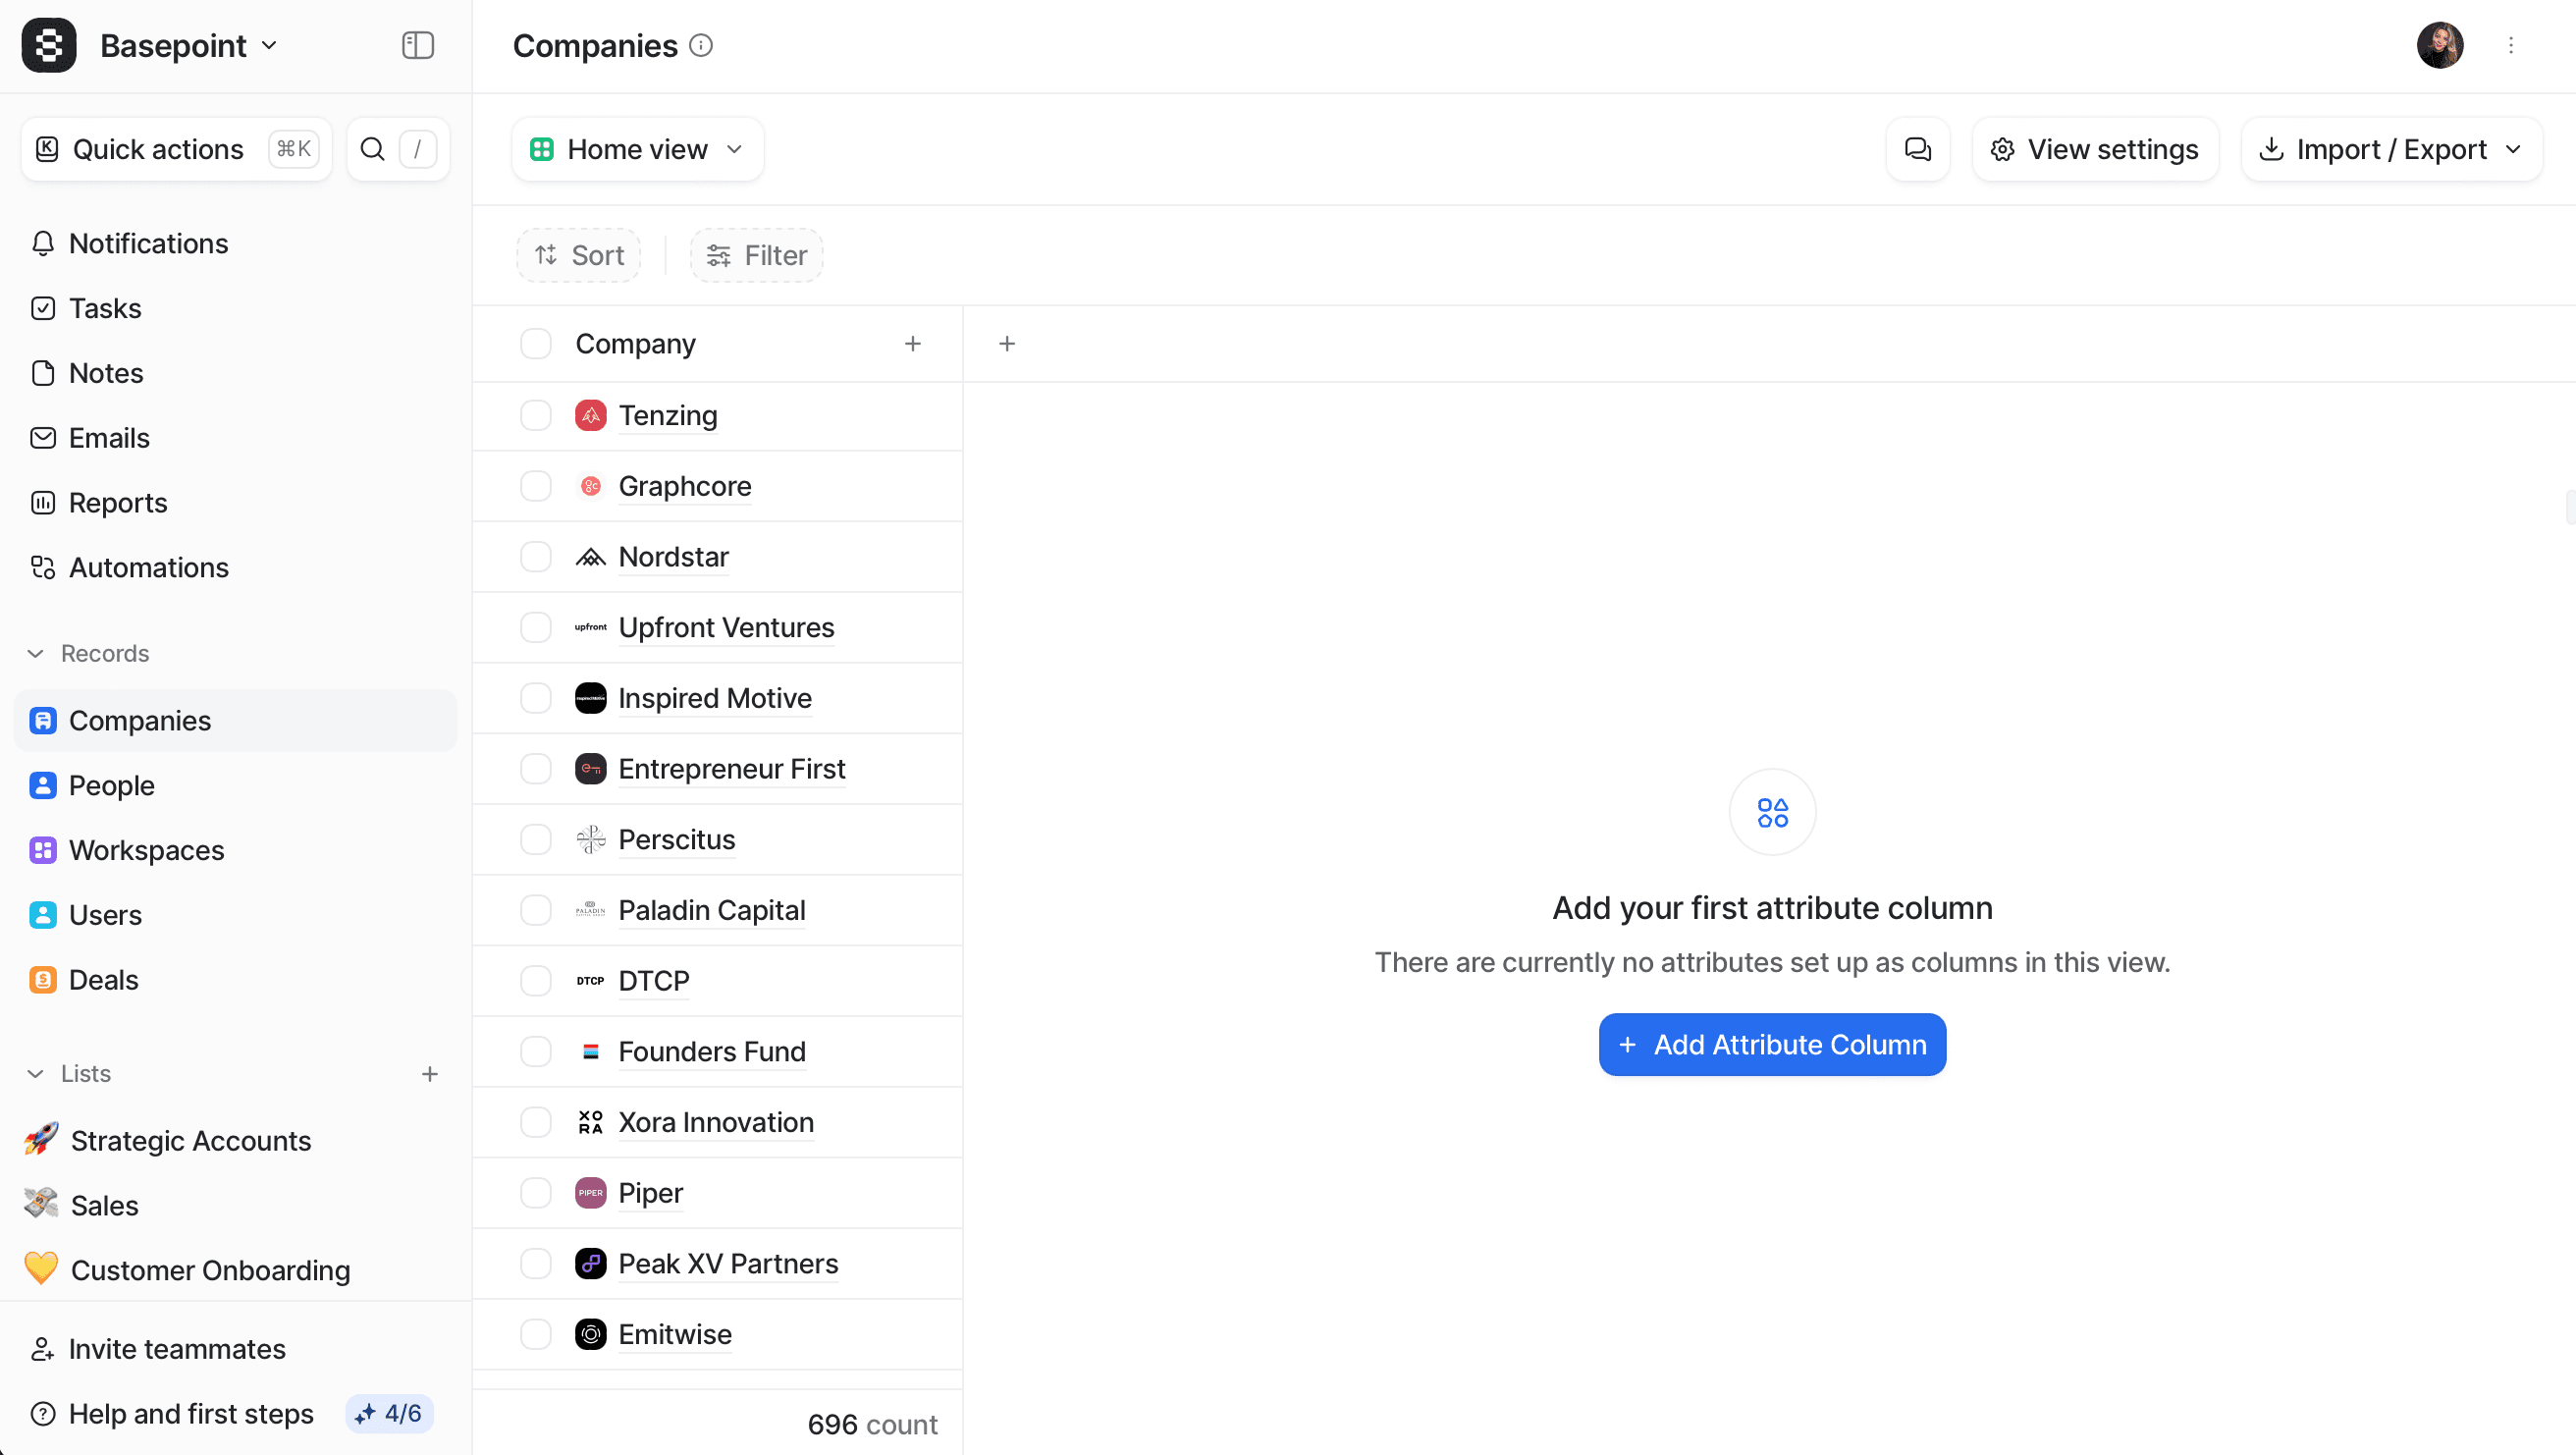Toggle the select-all checkbox in Company header
Screen dimensions: 2576x1455
point(536,344)
